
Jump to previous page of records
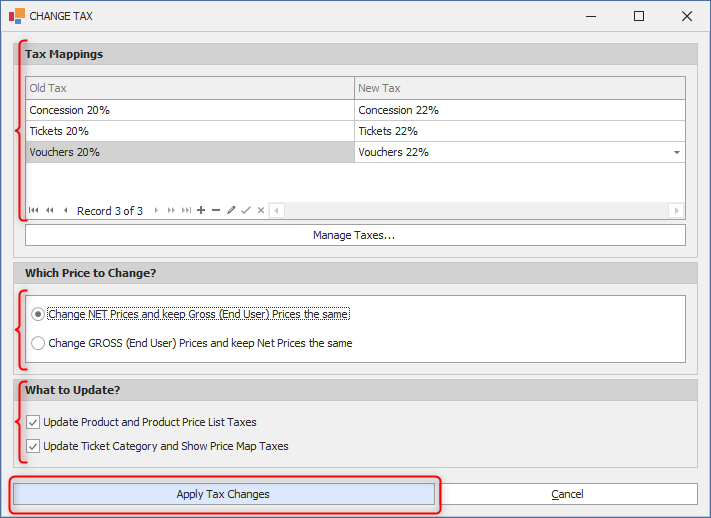[x=50, y=210]
